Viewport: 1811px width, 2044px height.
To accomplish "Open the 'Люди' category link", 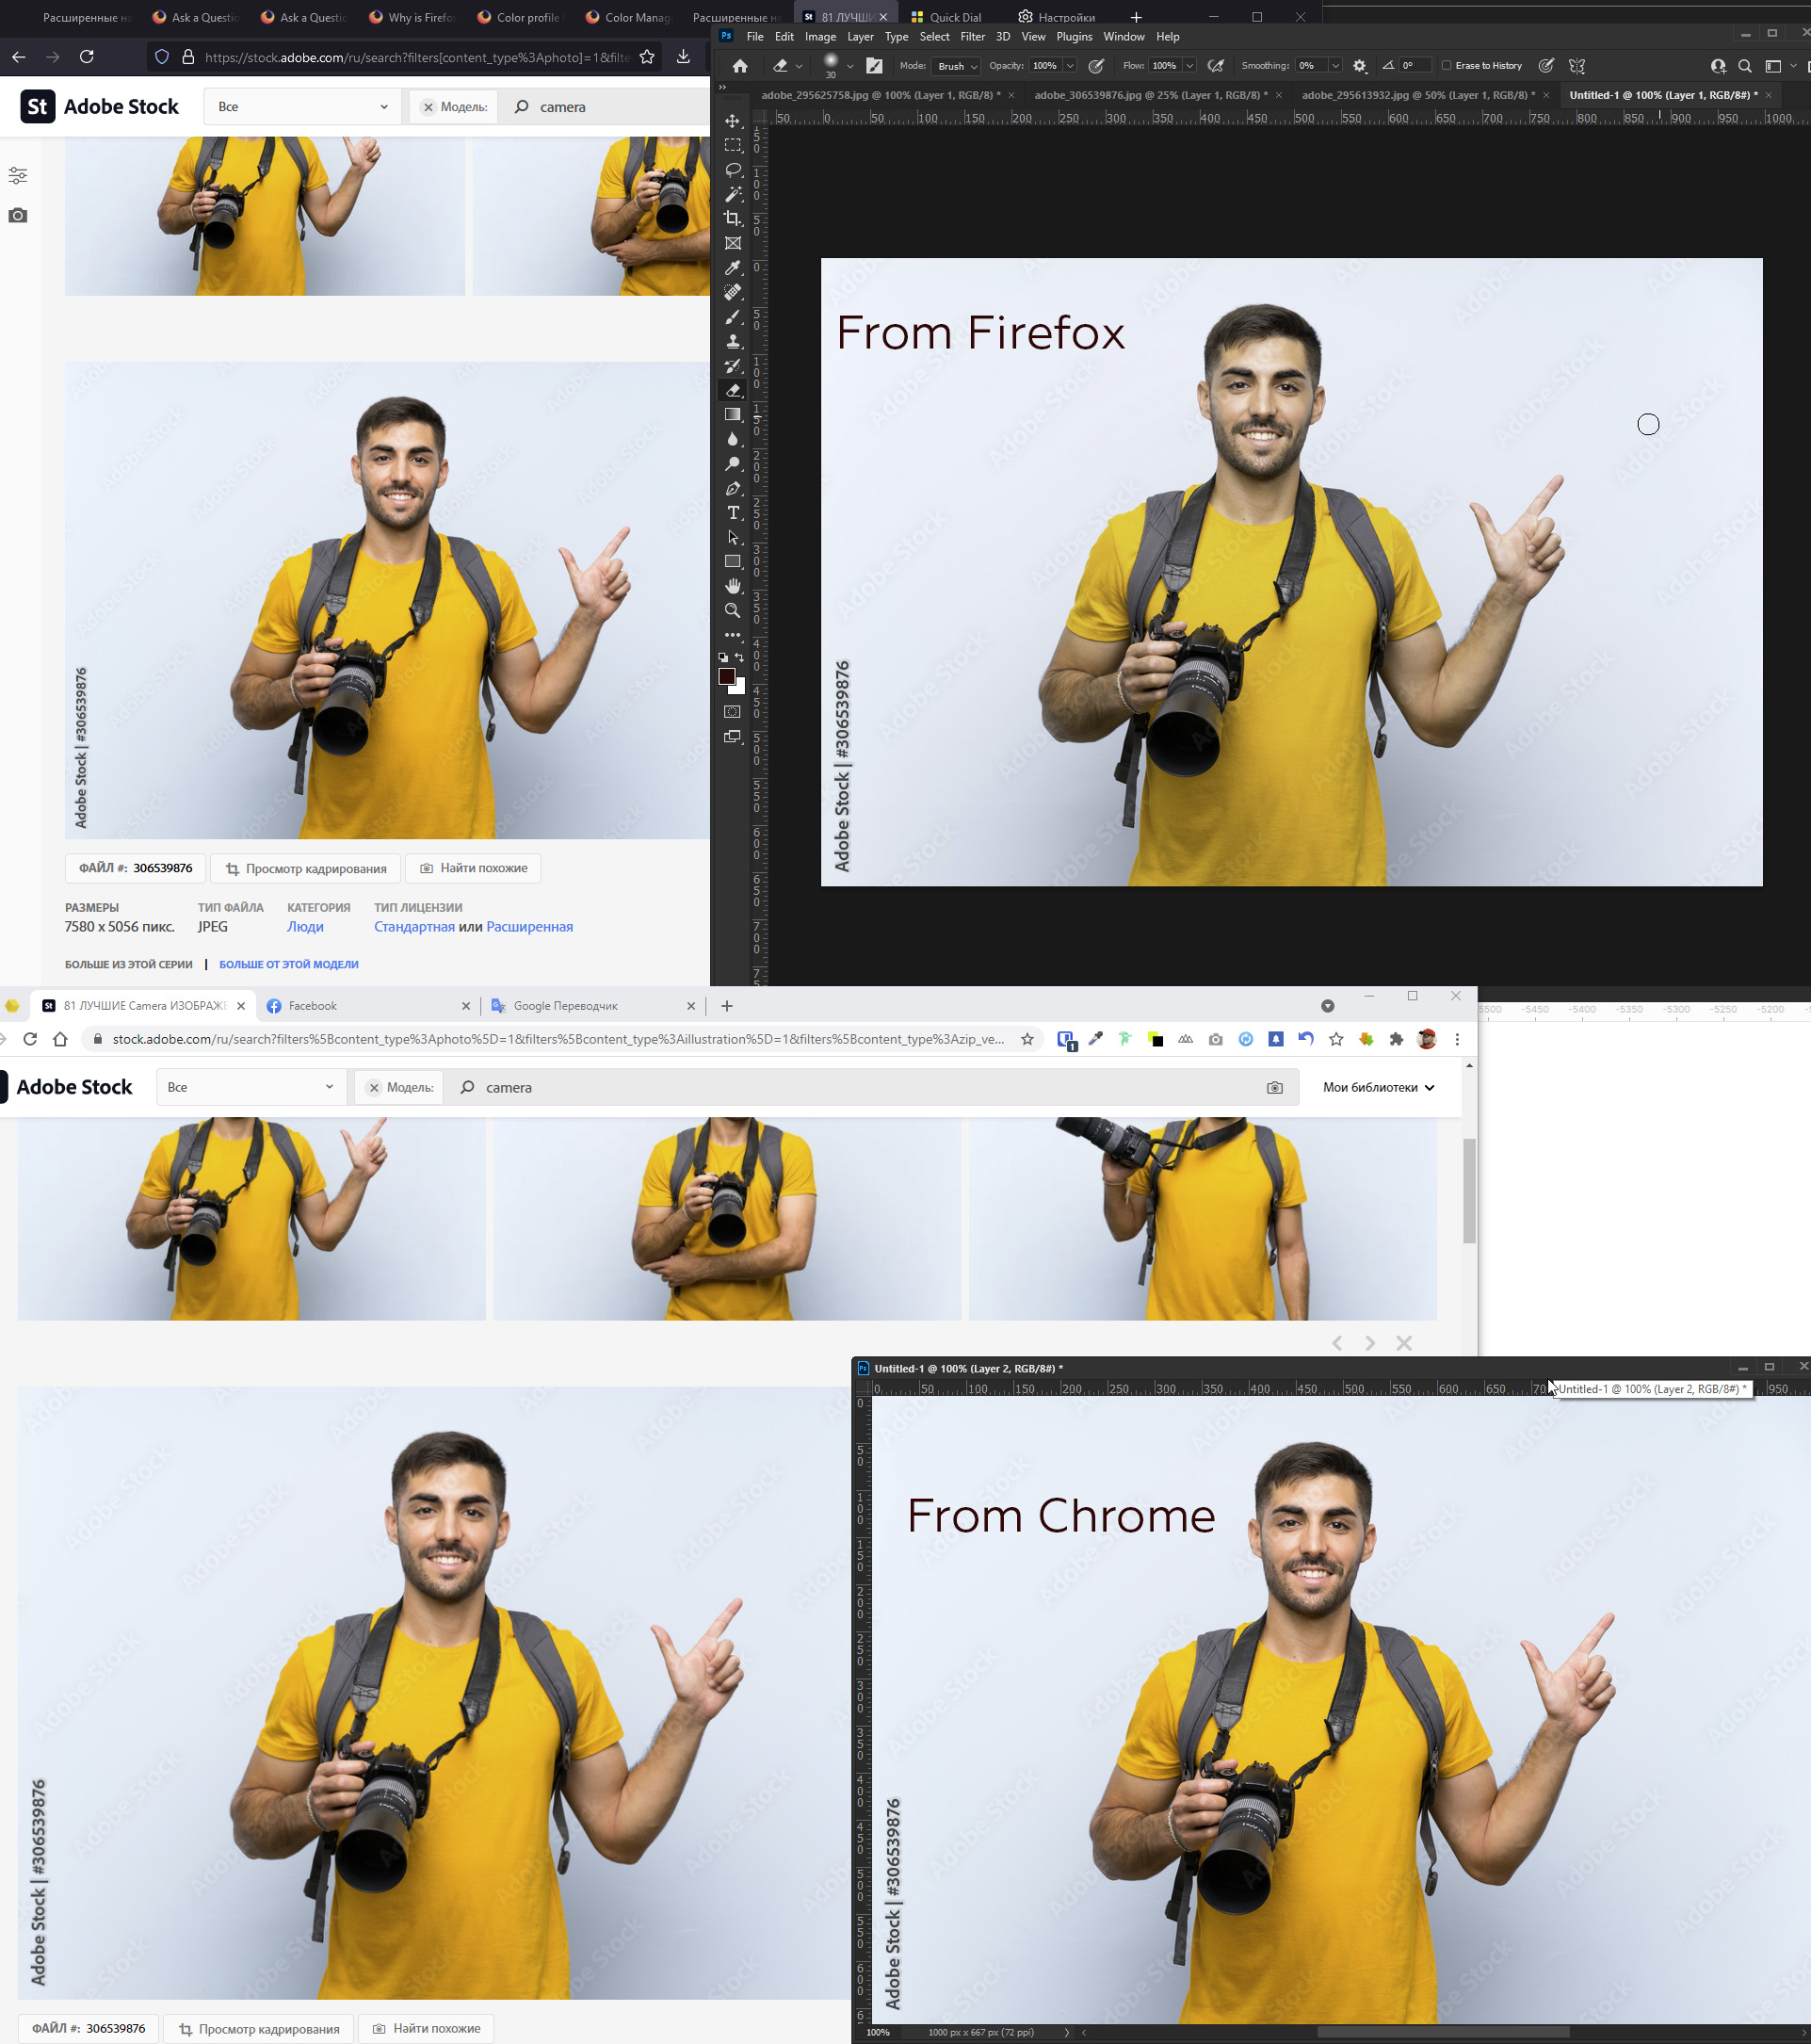I will [x=305, y=927].
